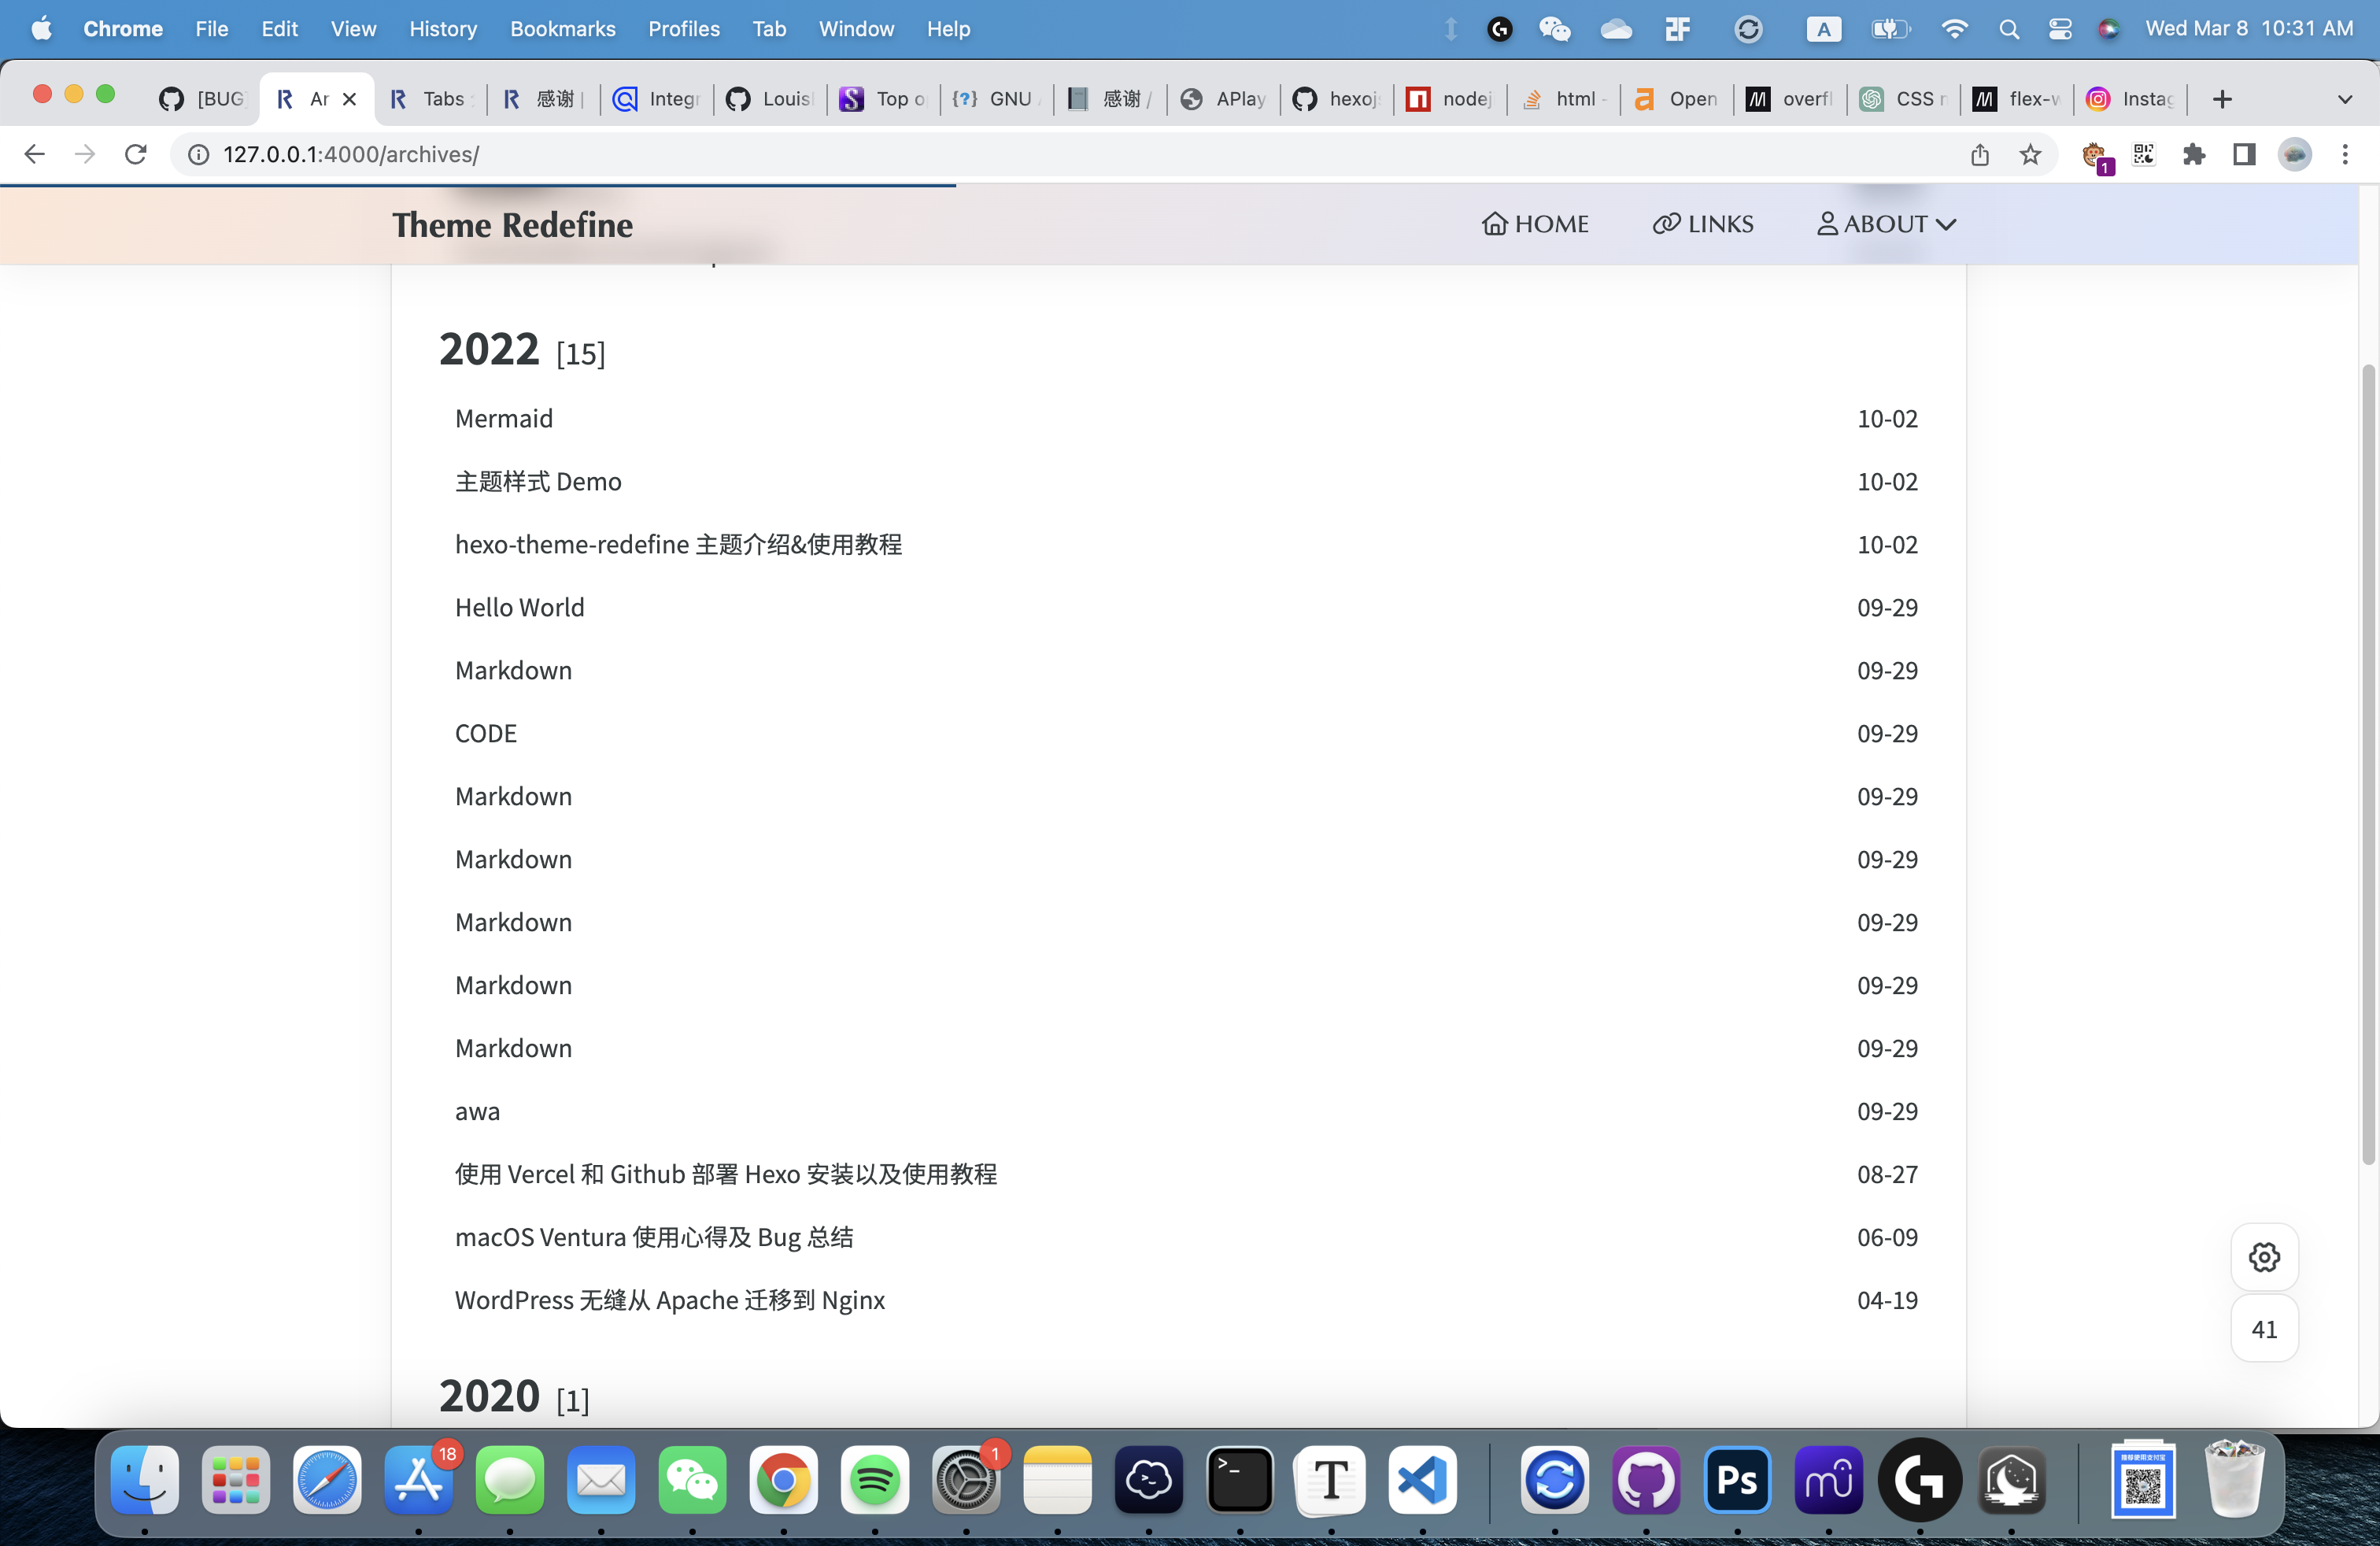This screenshot has height=1546, width=2380.
Task: Click the reload page icon
Action: (x=136, y=154)
